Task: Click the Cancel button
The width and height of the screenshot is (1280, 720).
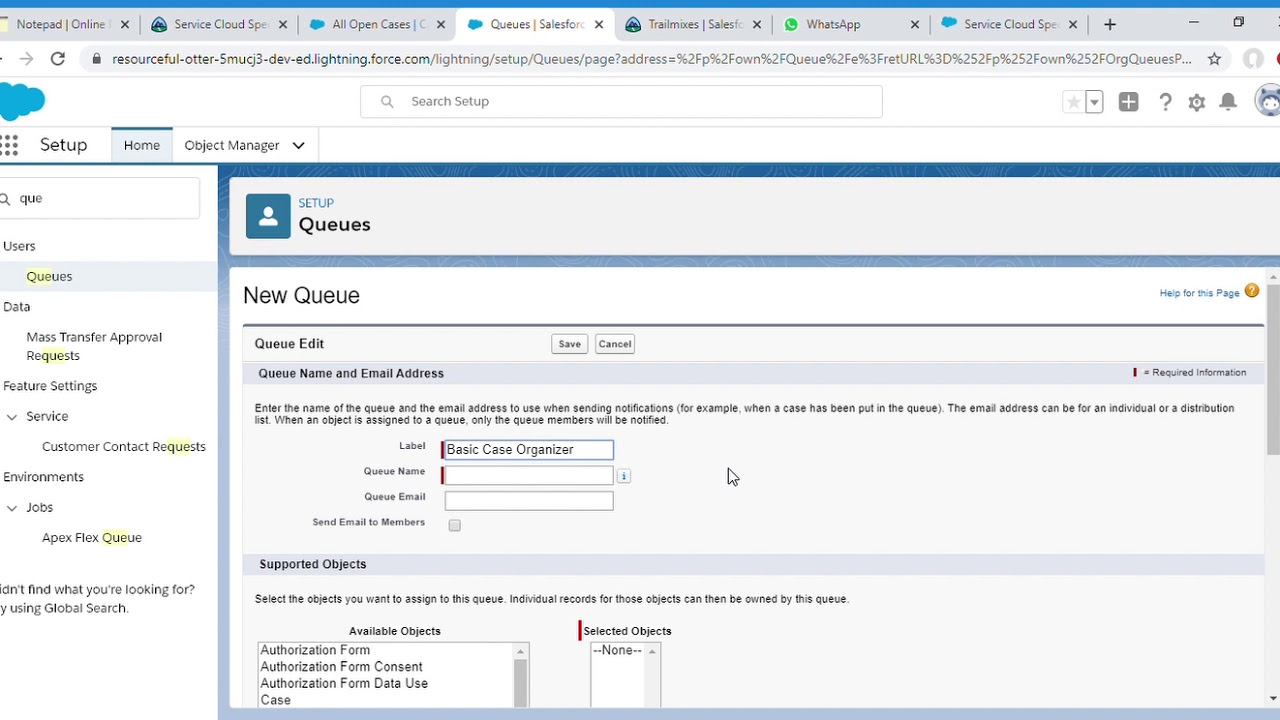Action: [615, 344]
